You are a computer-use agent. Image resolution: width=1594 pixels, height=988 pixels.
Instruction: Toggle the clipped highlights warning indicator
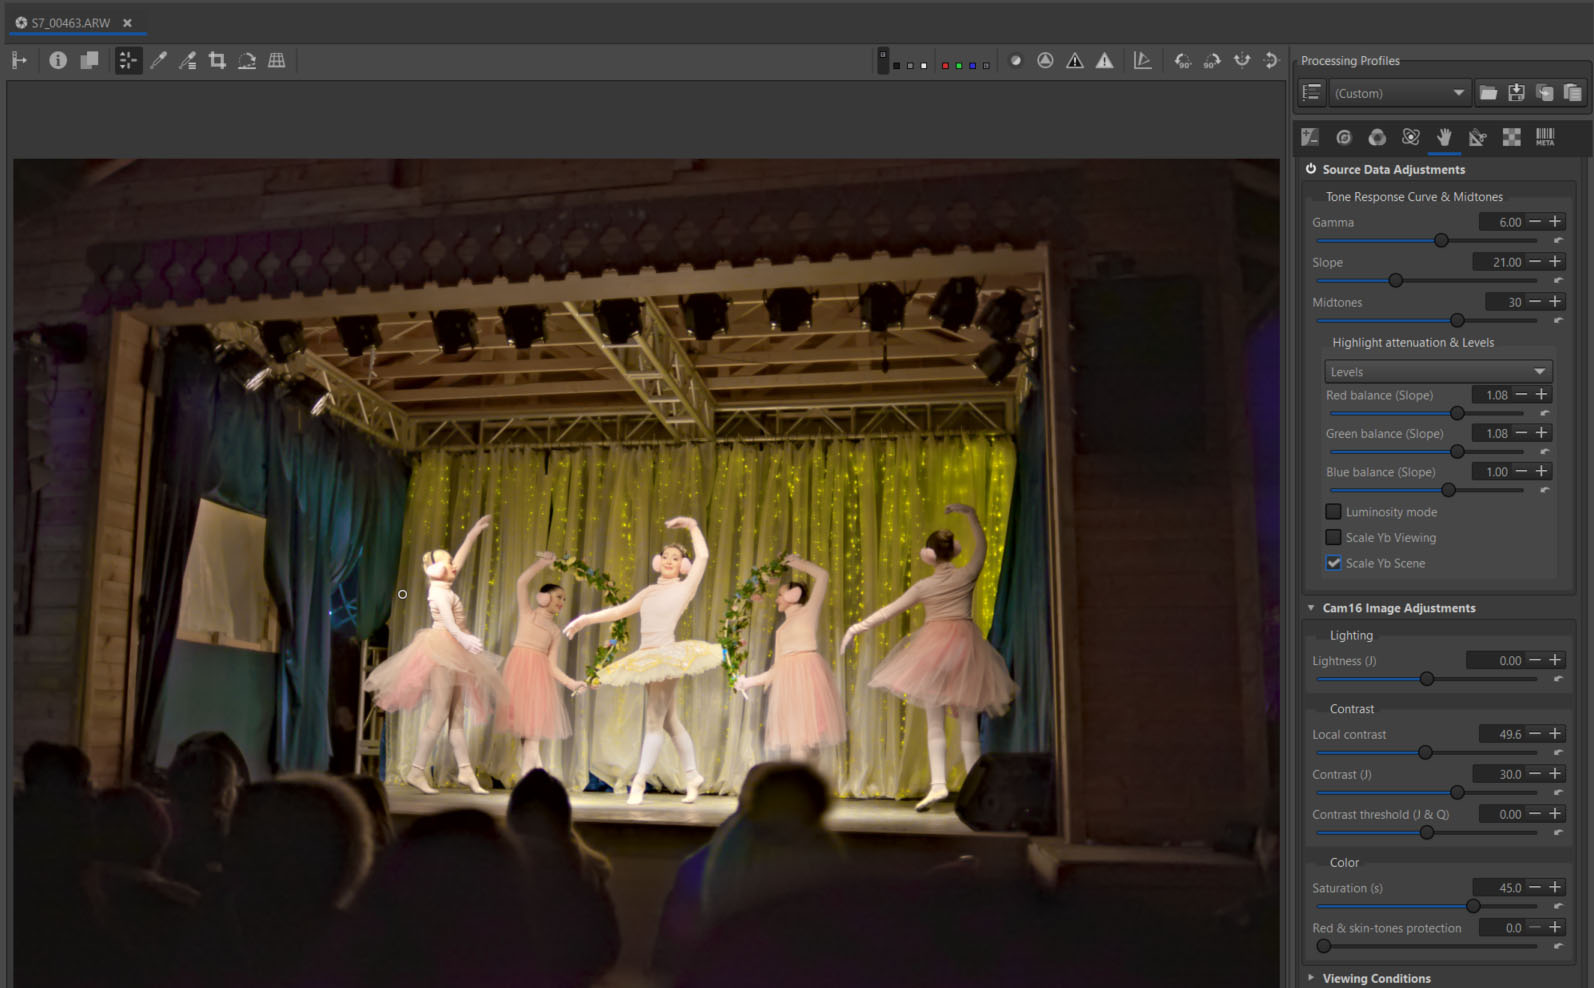click(x=1104, y=61)
